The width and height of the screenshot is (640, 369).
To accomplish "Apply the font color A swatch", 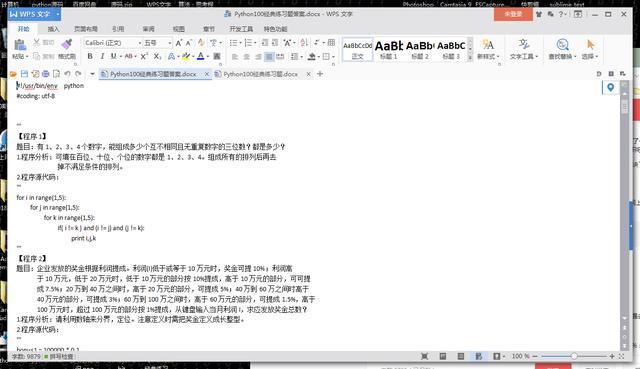I will (x=200, y=56).
